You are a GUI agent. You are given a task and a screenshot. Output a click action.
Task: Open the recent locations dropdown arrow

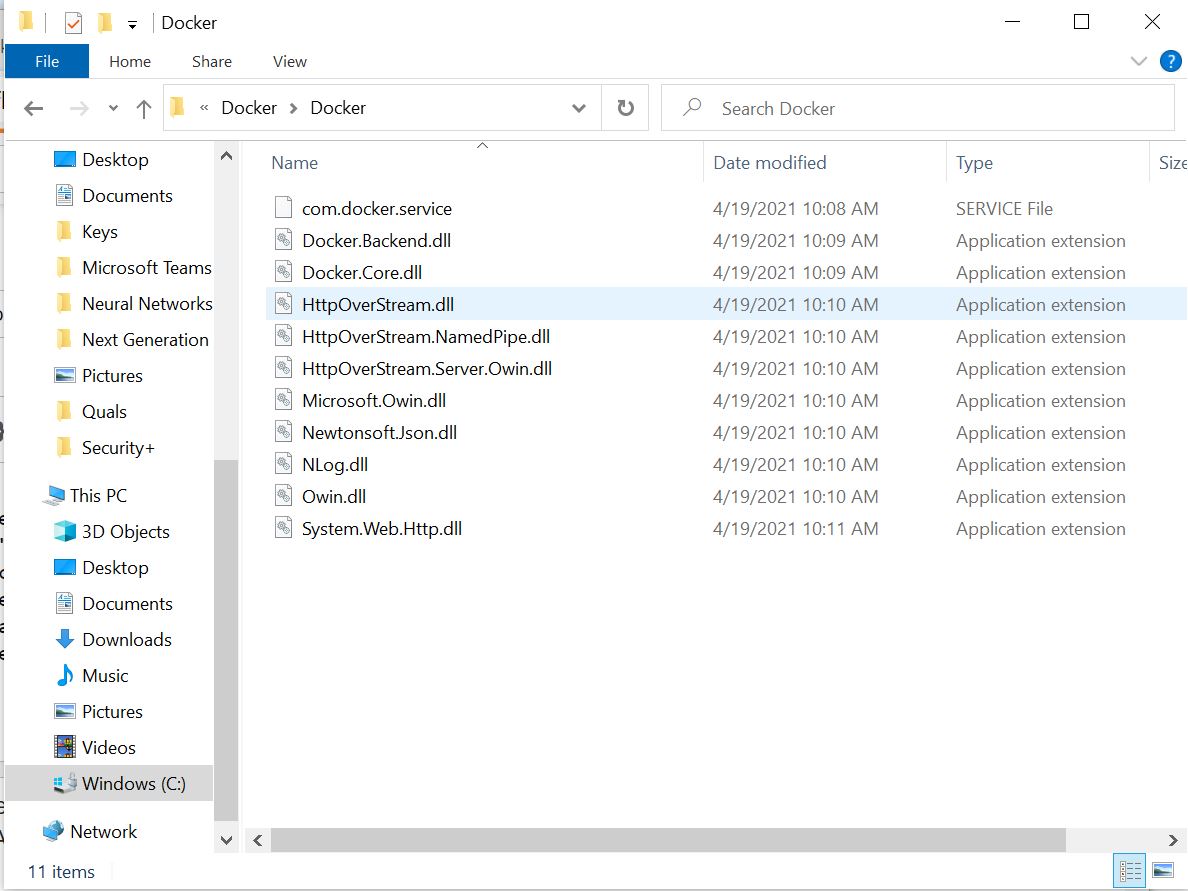(x=113, y=108)
